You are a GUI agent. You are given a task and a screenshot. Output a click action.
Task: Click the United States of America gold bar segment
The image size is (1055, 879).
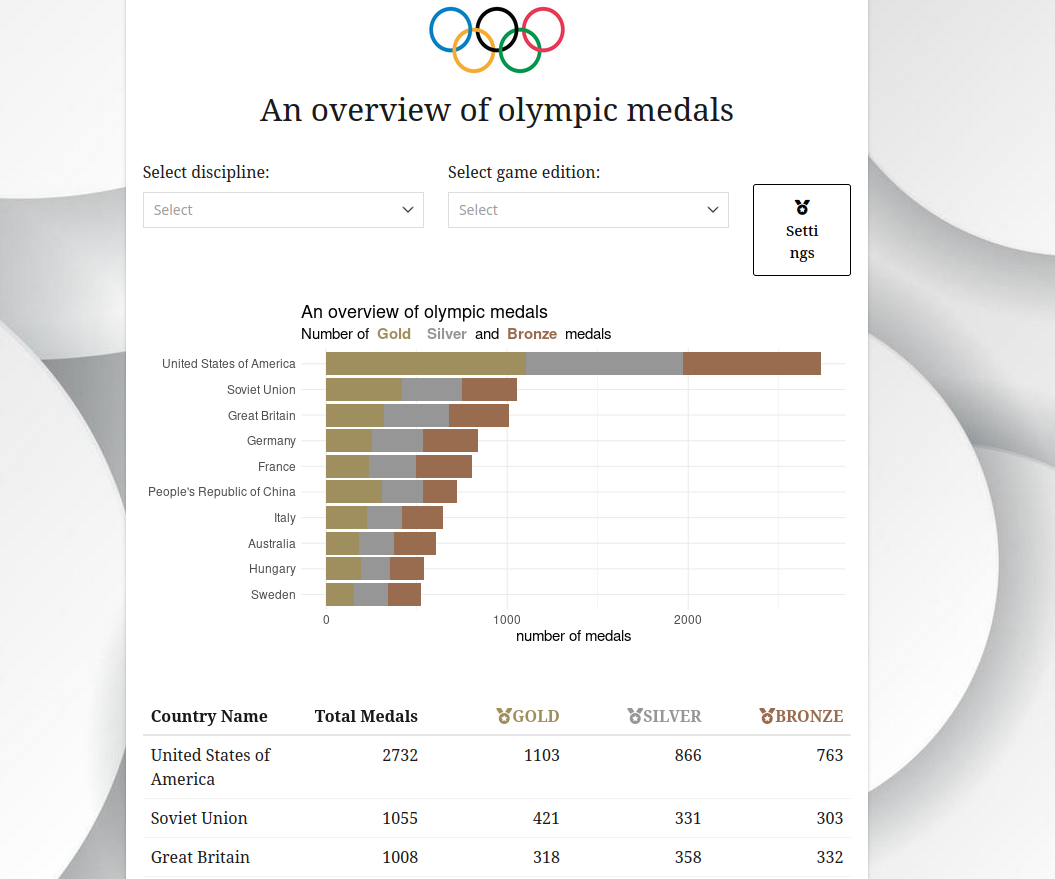pyautogui.click(x=426, y=363)
